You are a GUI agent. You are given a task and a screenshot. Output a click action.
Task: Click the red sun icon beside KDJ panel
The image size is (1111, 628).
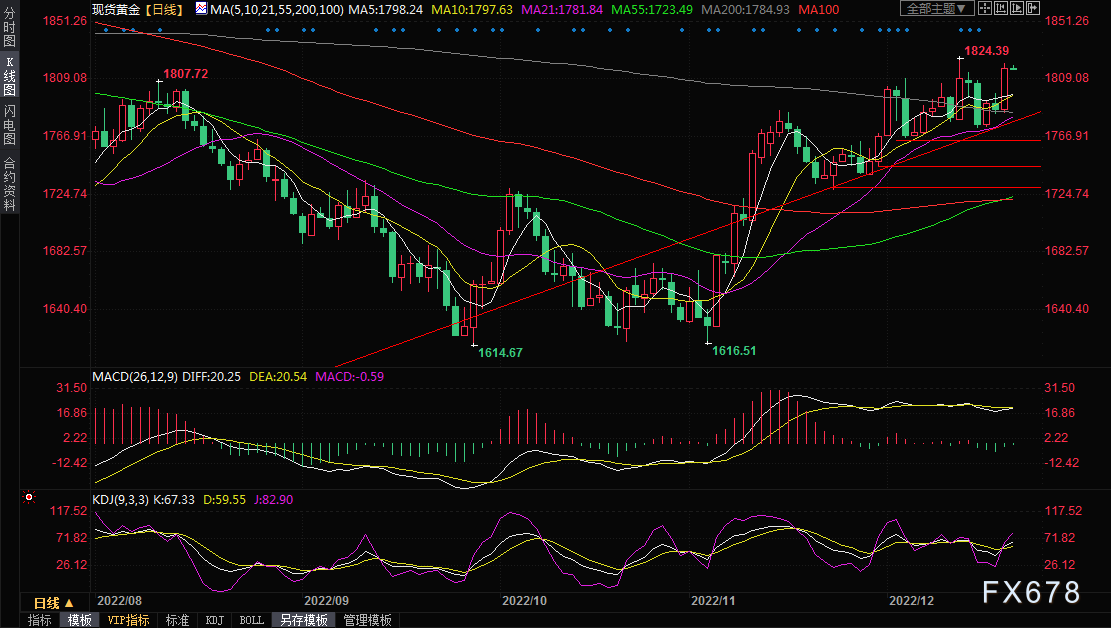[28, 498]
